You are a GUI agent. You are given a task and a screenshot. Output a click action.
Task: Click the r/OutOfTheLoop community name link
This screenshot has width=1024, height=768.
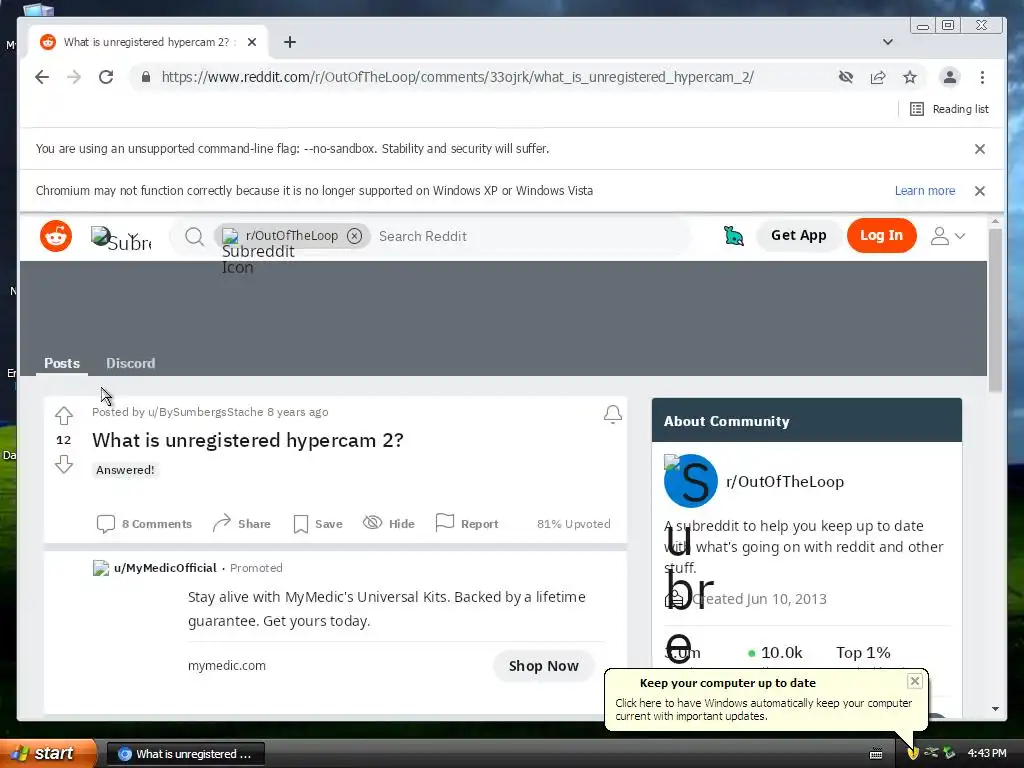785,481
